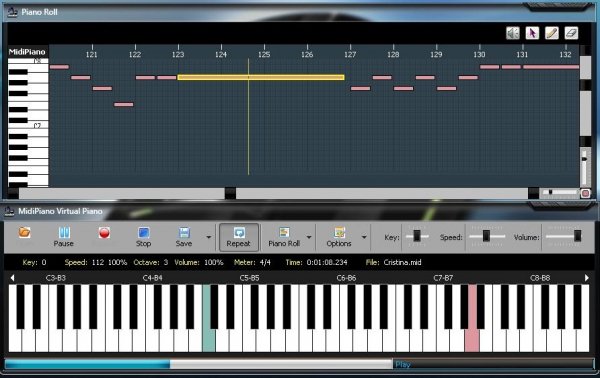
Task: Click the Time: 0:01:08.234 readout
Action: coord(316,262)
